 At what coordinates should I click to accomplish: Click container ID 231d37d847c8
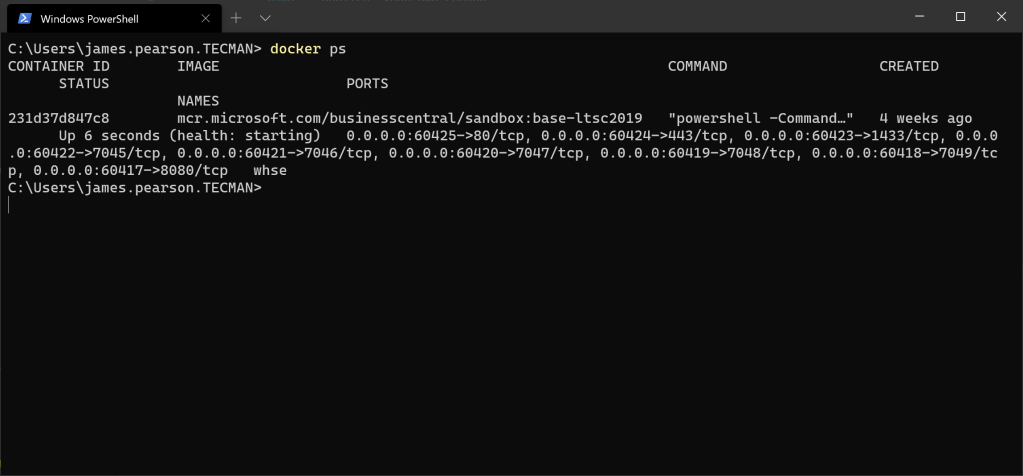(x=58, y=118)
